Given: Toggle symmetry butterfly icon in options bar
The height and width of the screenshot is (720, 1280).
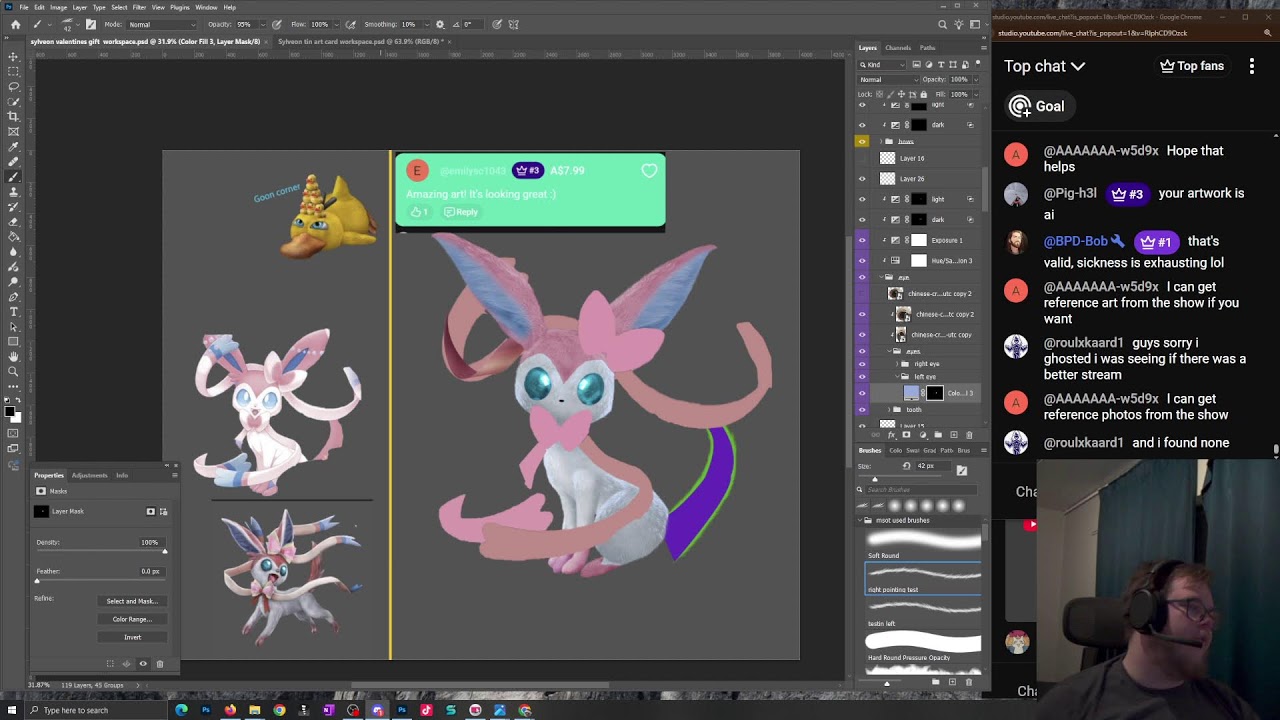Looking at the screenshot, I should (514, 24).
